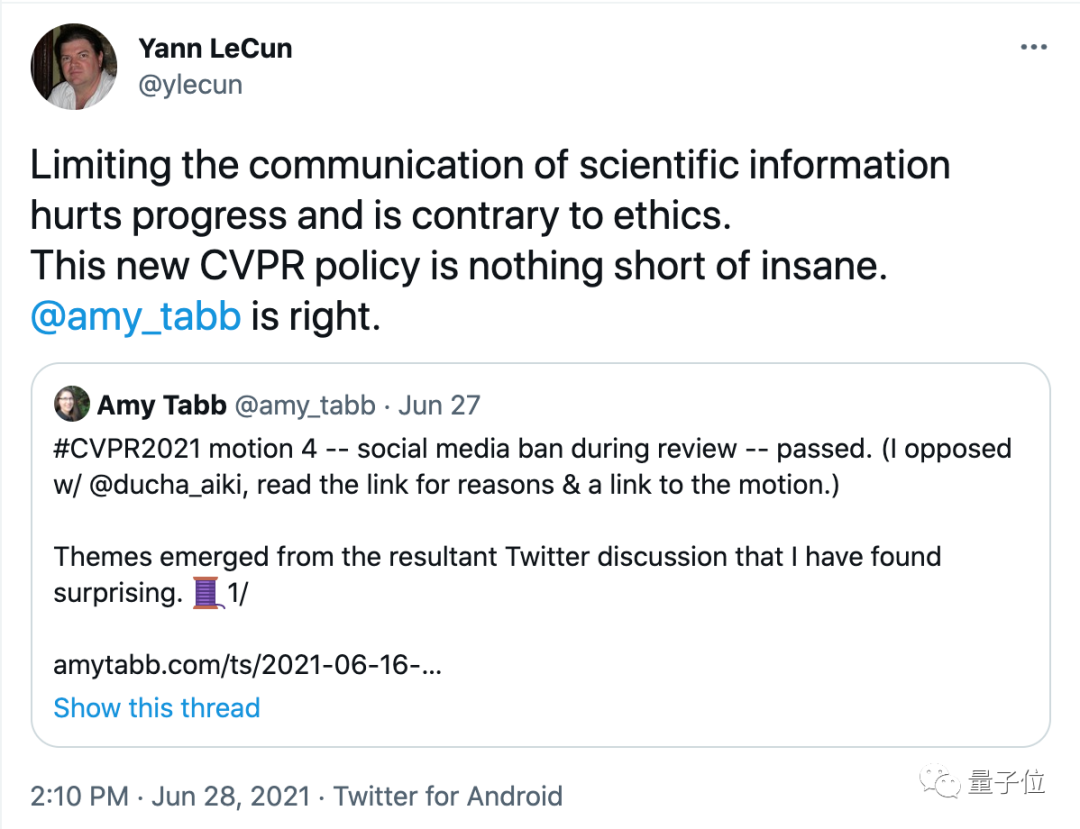Click Show this thread
1080x829 pixels.
[156, 707]
